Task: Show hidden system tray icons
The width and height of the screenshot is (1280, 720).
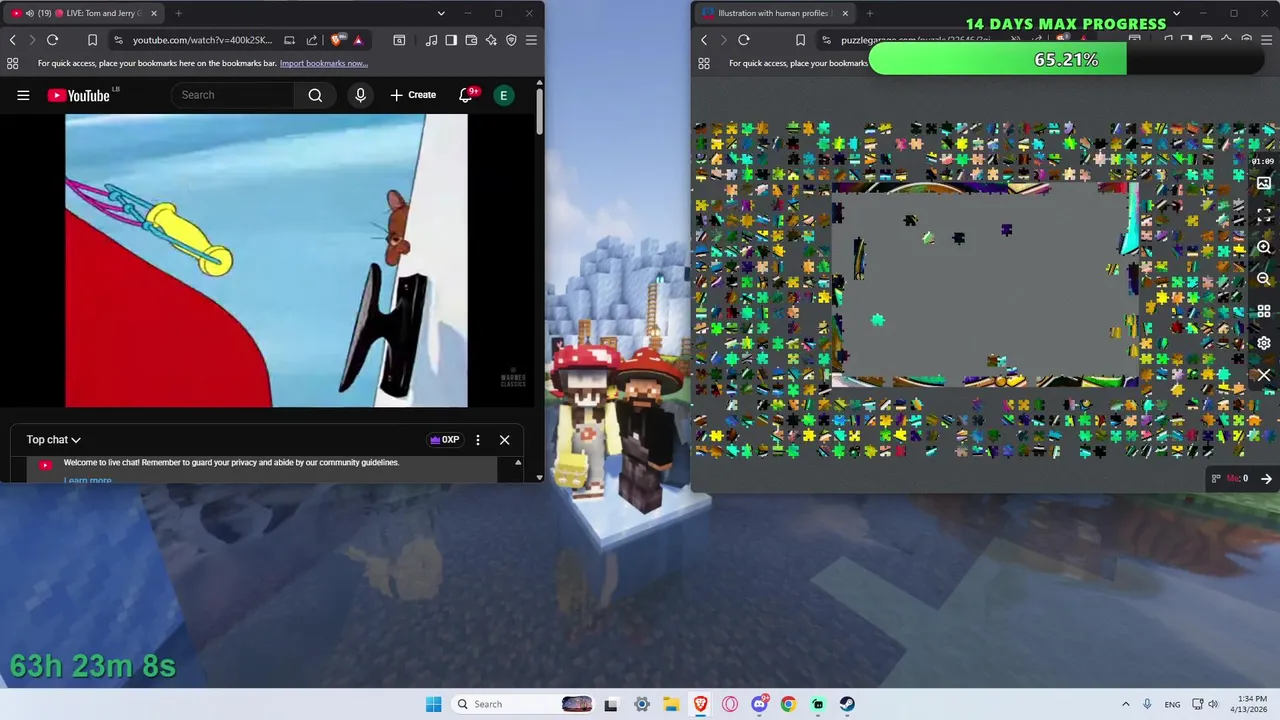Action: [1125, 704]
